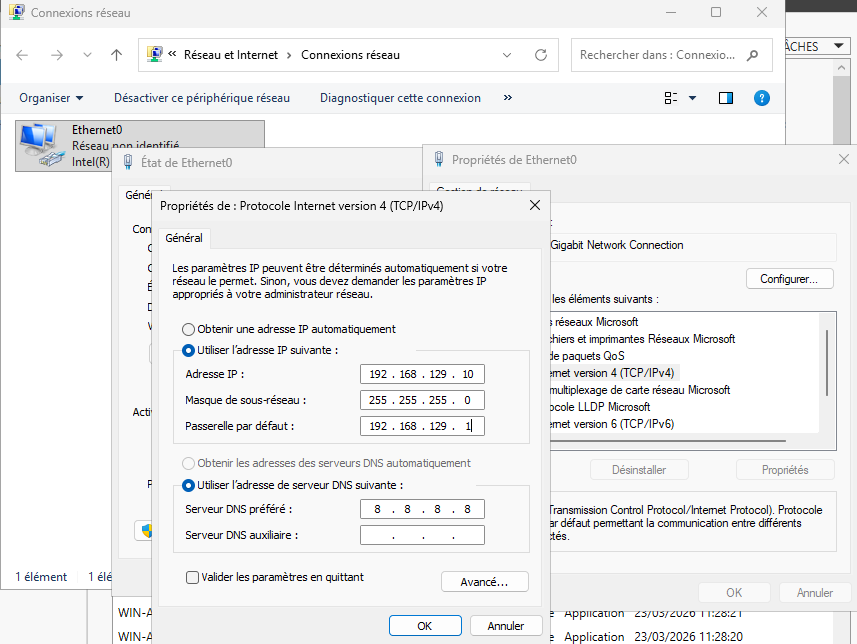Viewport: 857px width, 644px height.
Task: Click the search magnifier icon
Action: point(753,55)
